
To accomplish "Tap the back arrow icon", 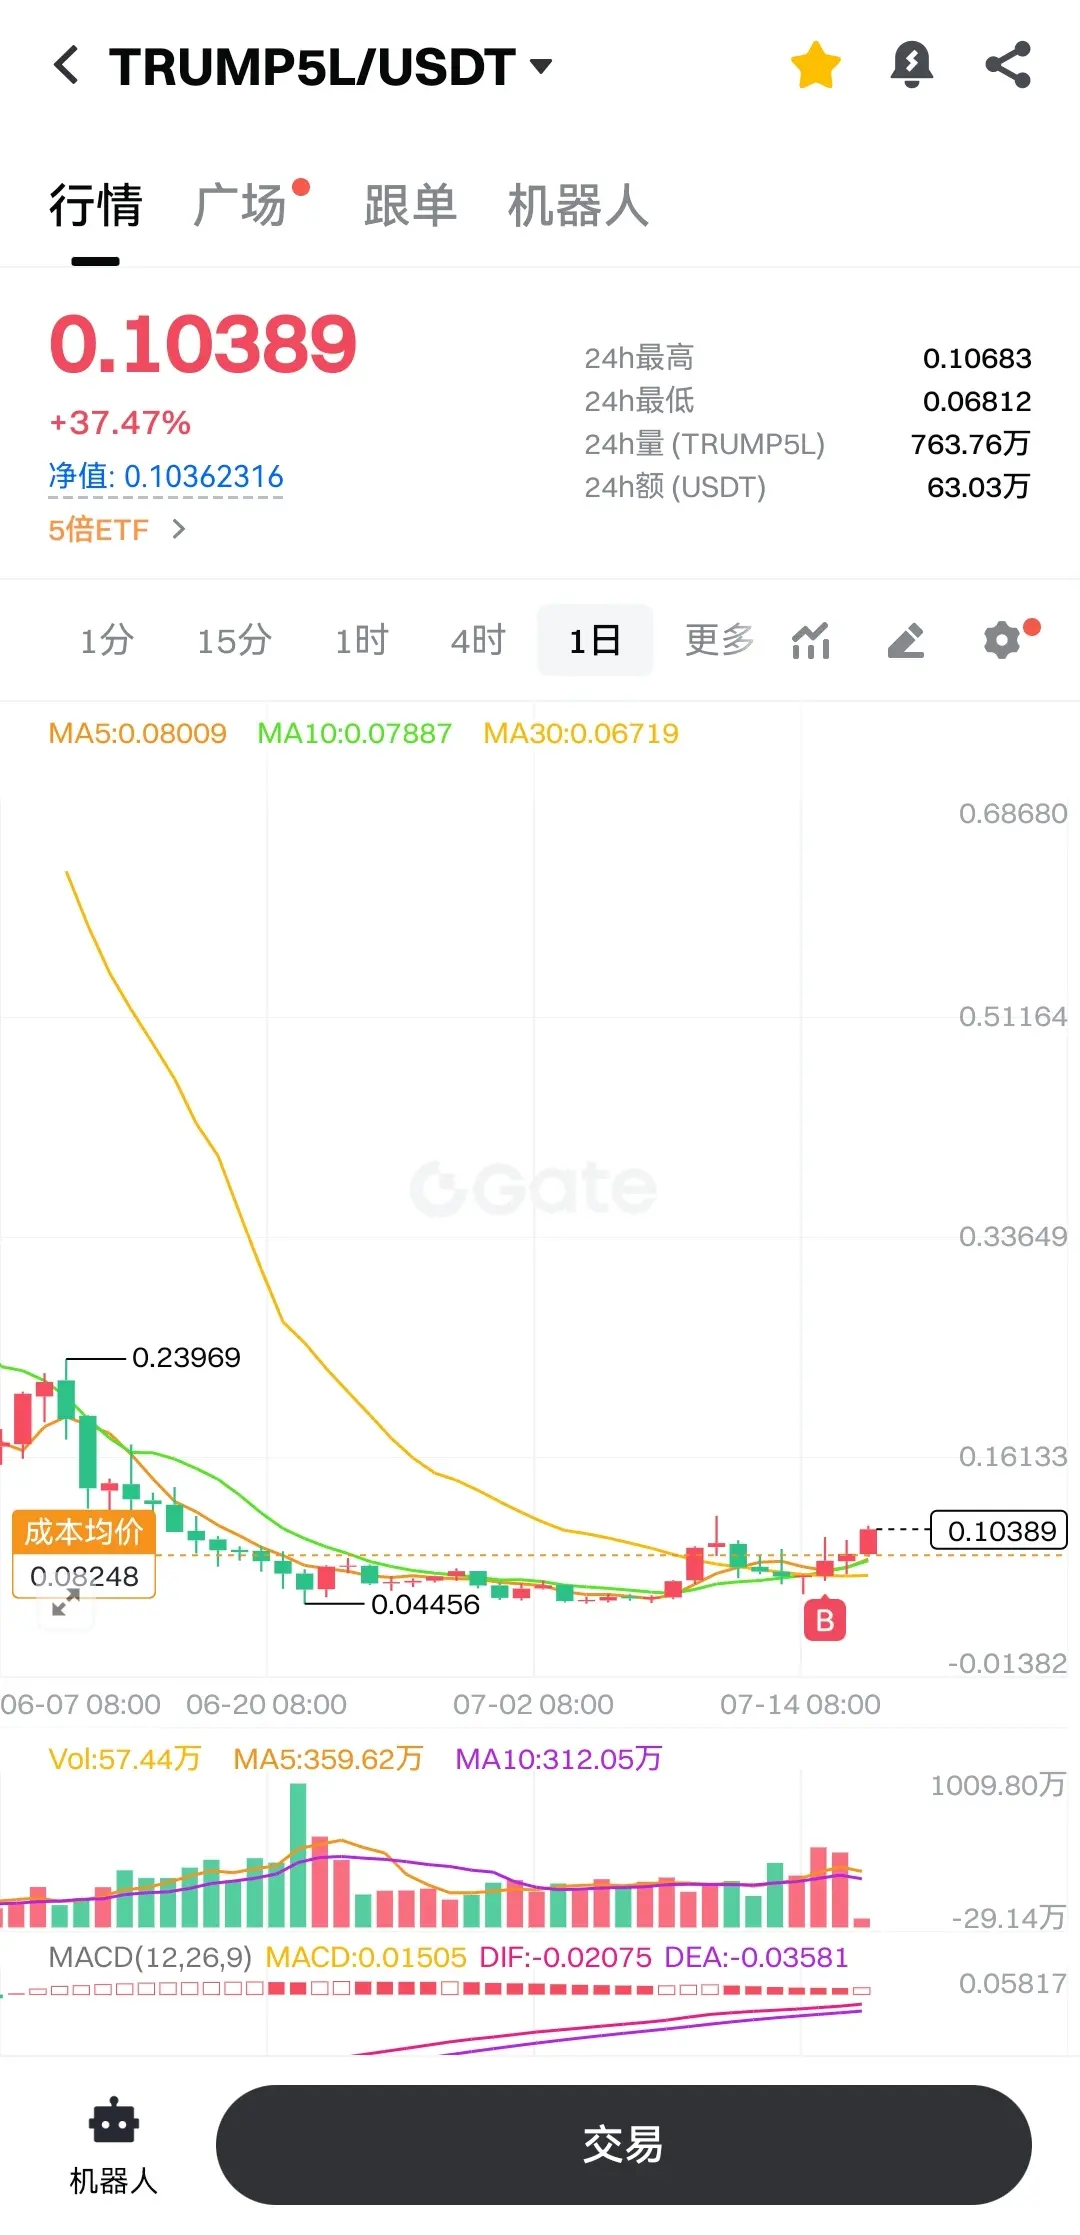I will point(66,66).
